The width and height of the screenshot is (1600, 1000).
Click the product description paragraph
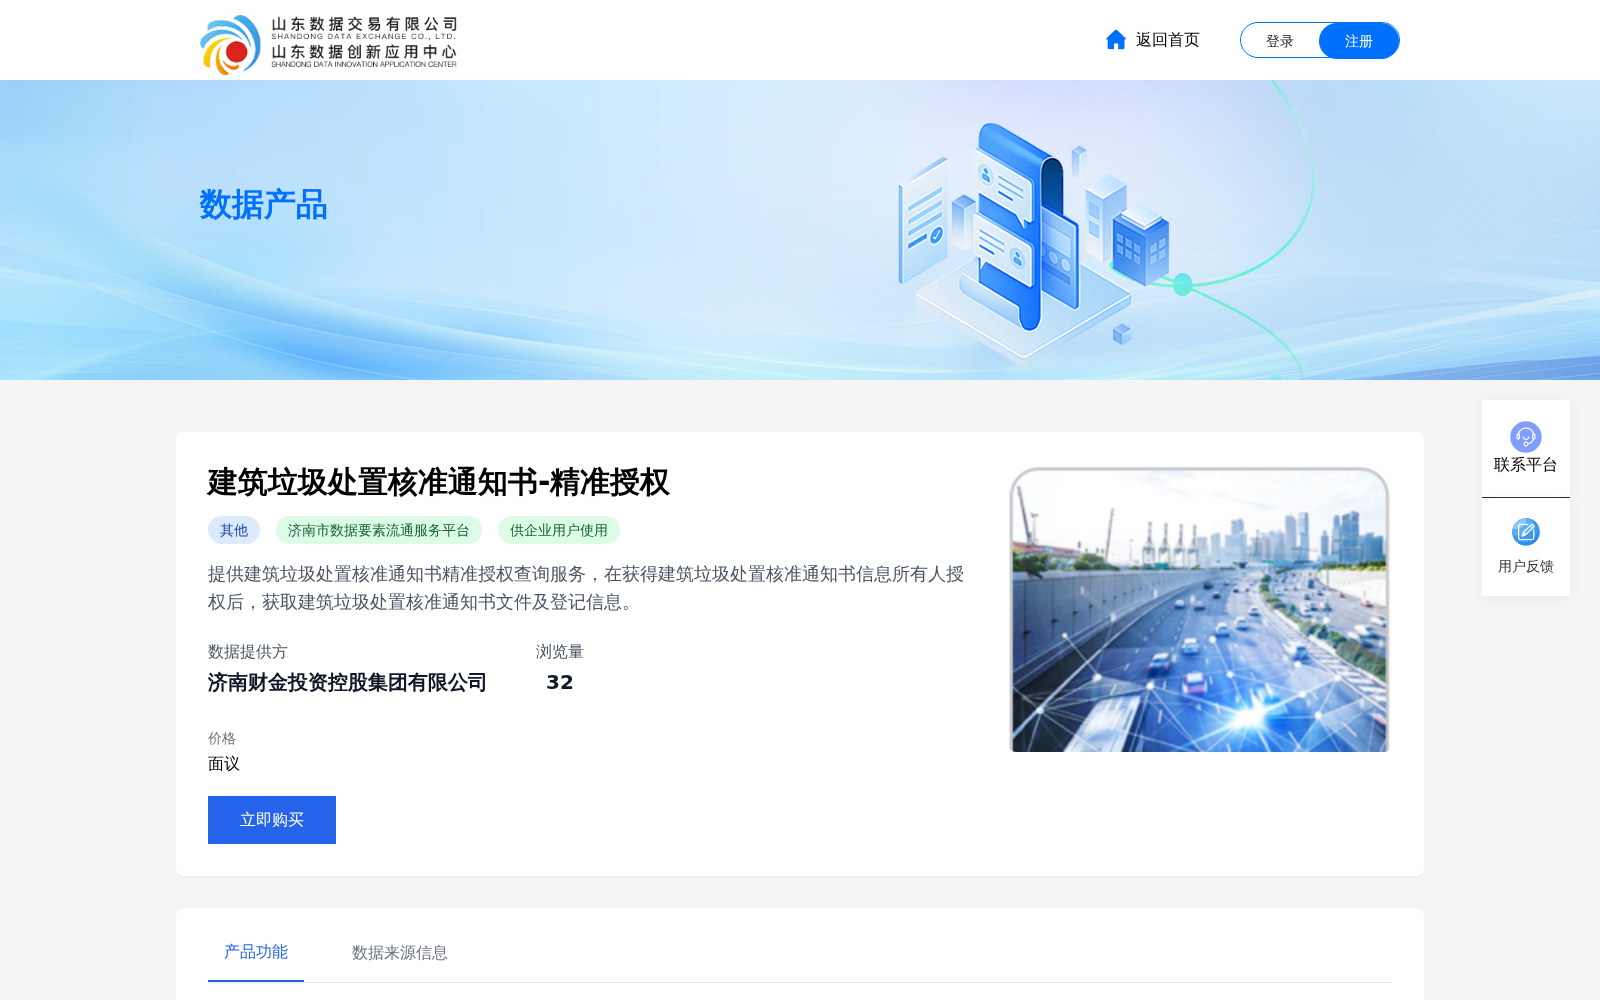point(586,588)
